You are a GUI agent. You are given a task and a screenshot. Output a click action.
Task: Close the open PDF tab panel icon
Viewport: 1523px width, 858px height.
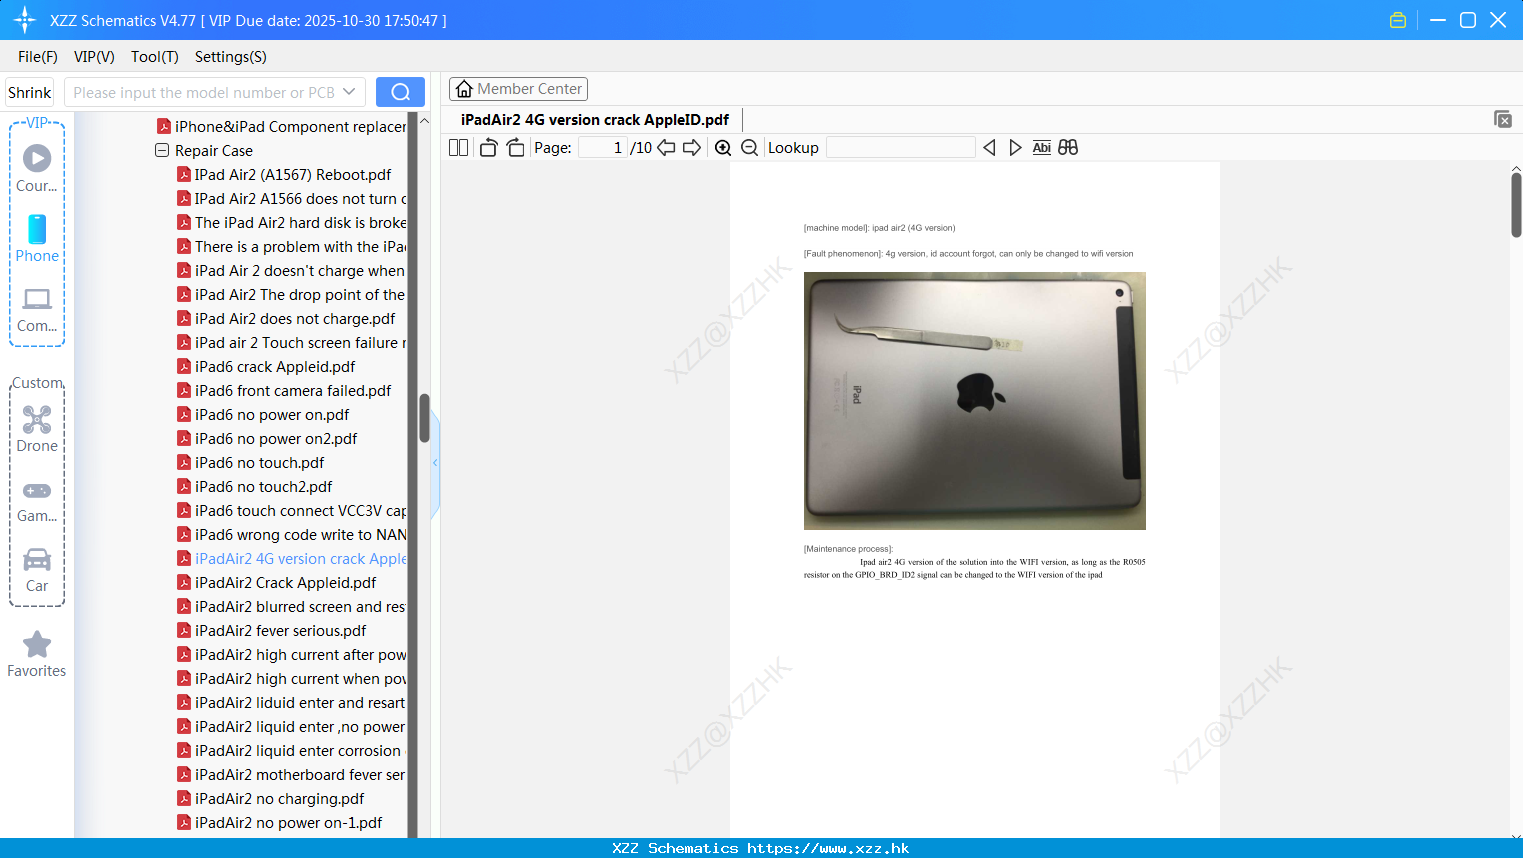pos(1503,119)
